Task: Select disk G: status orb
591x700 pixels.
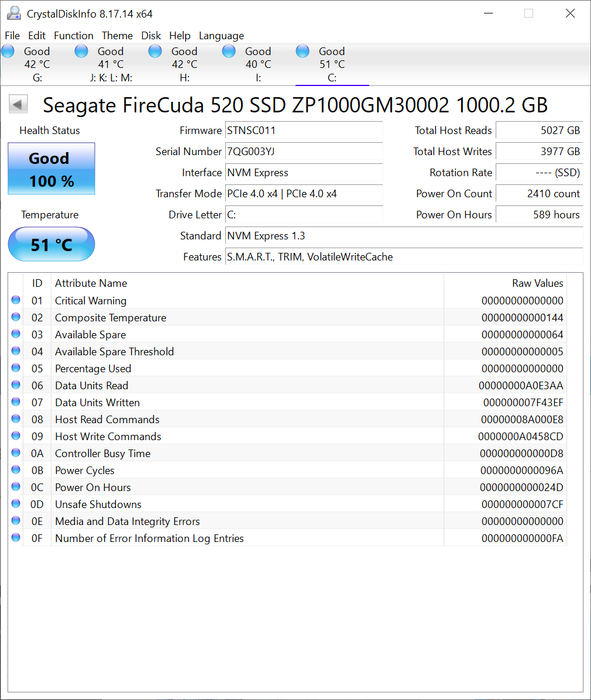Action: (x=8, y=51)
